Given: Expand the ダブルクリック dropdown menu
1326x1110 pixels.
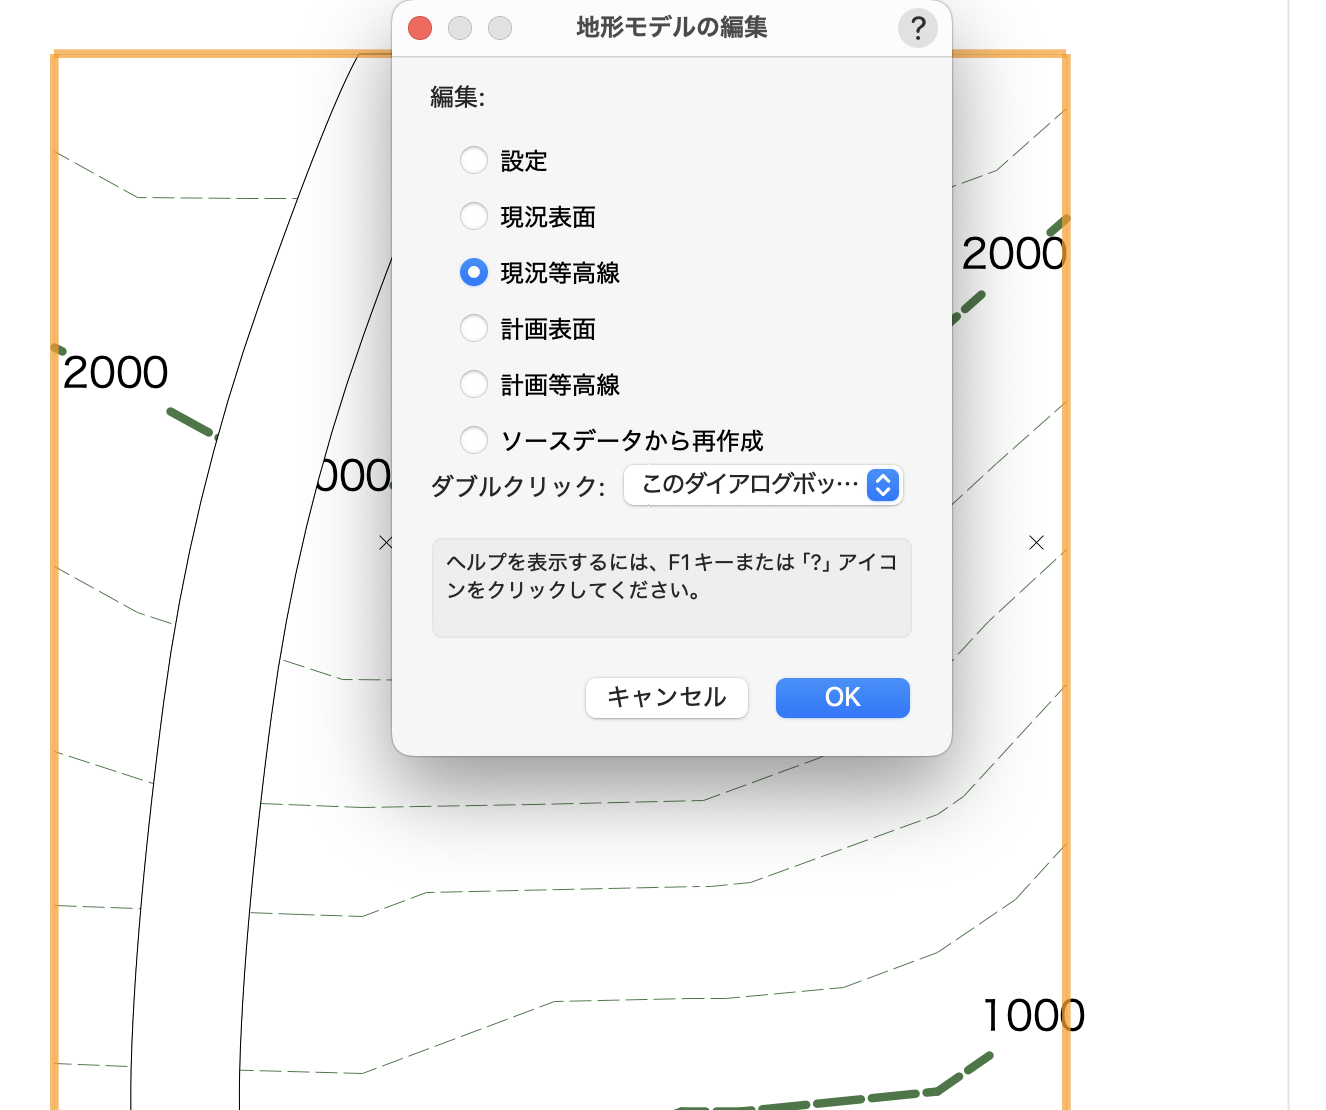Looking at the screenshot, I should [763, 485].
